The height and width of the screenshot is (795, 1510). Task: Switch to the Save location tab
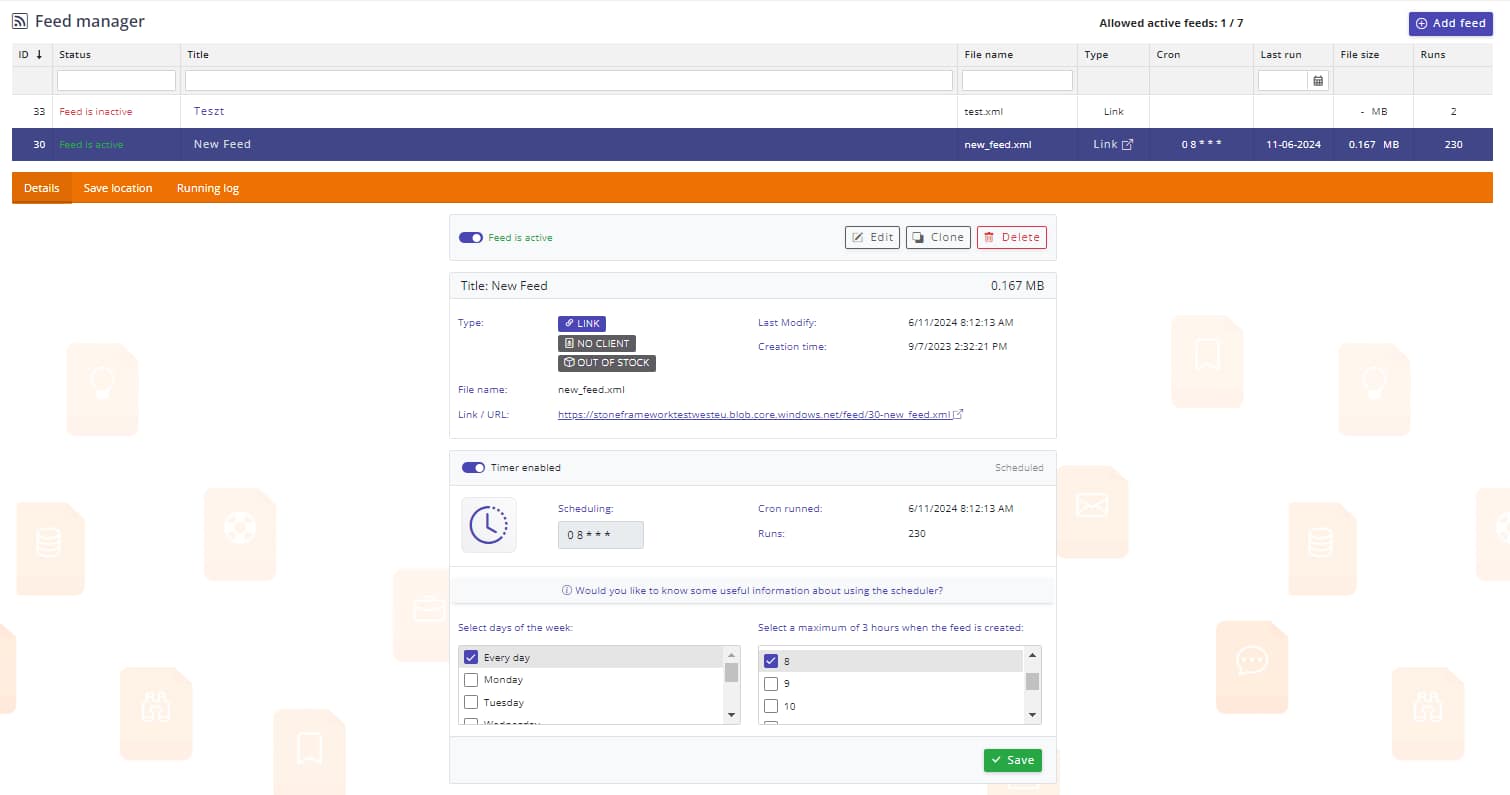coord(118,188)
